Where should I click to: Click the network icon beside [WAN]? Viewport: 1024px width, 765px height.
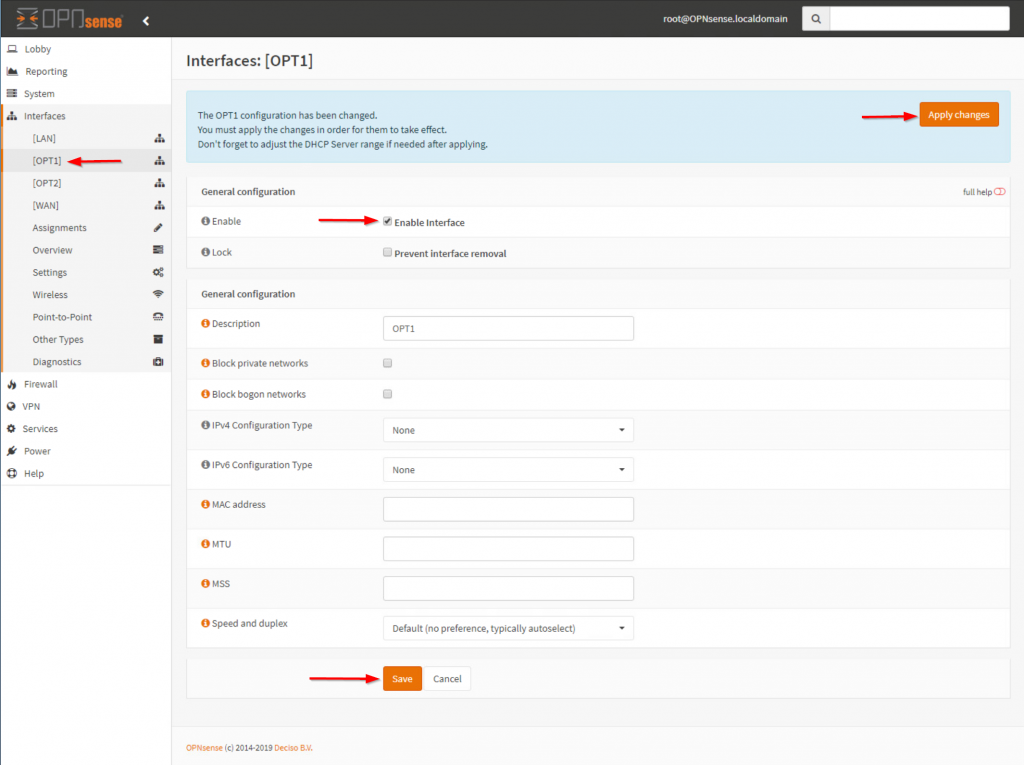(x=158, y=205)
